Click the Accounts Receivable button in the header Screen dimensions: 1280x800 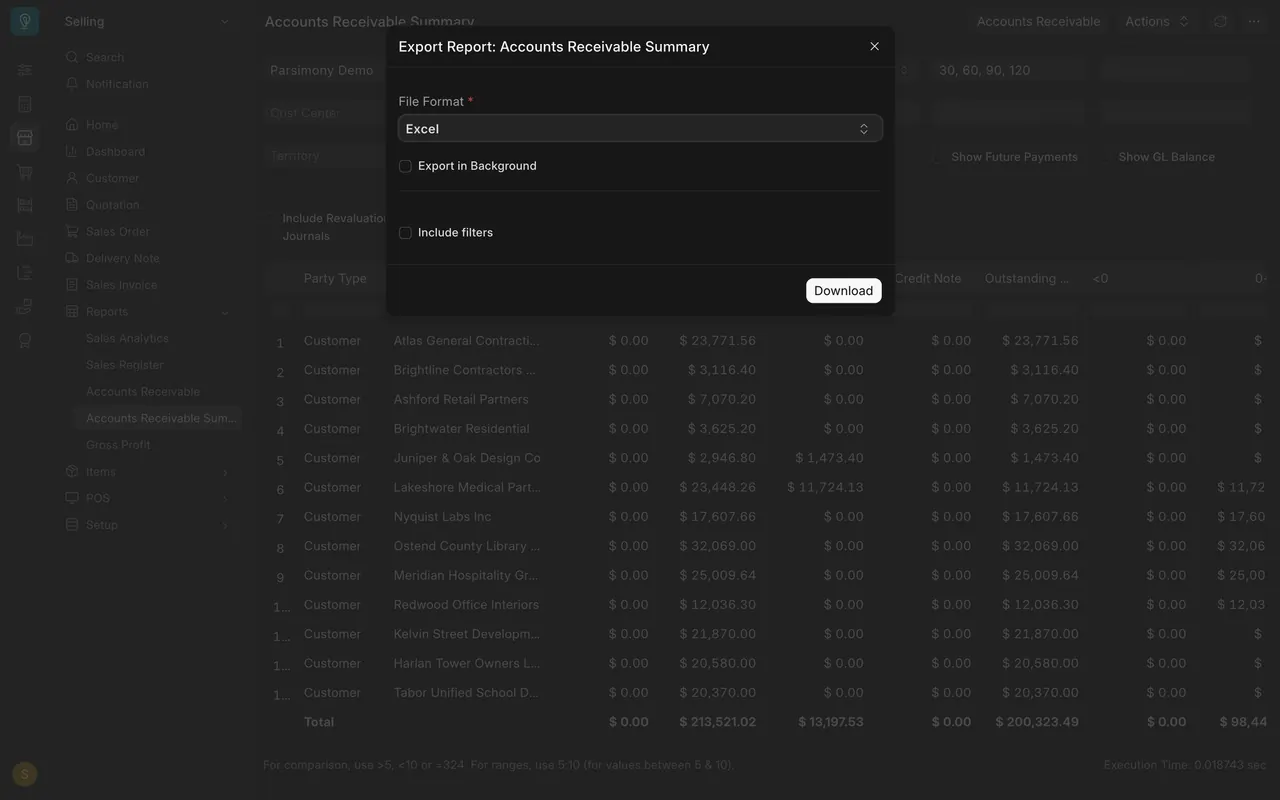1038,21
